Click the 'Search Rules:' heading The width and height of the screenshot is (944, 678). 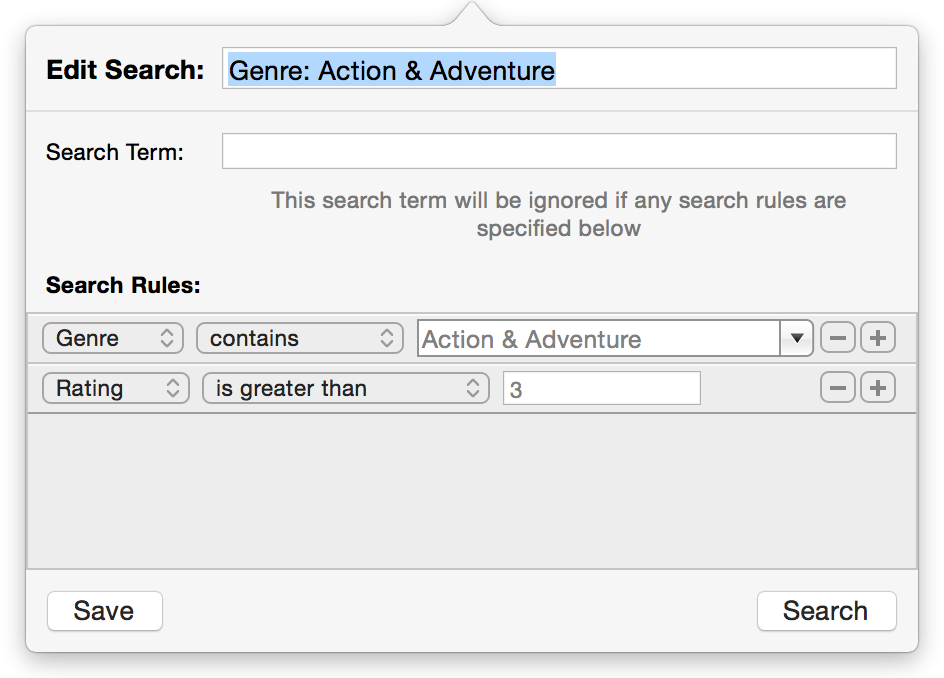pos(123,285)
